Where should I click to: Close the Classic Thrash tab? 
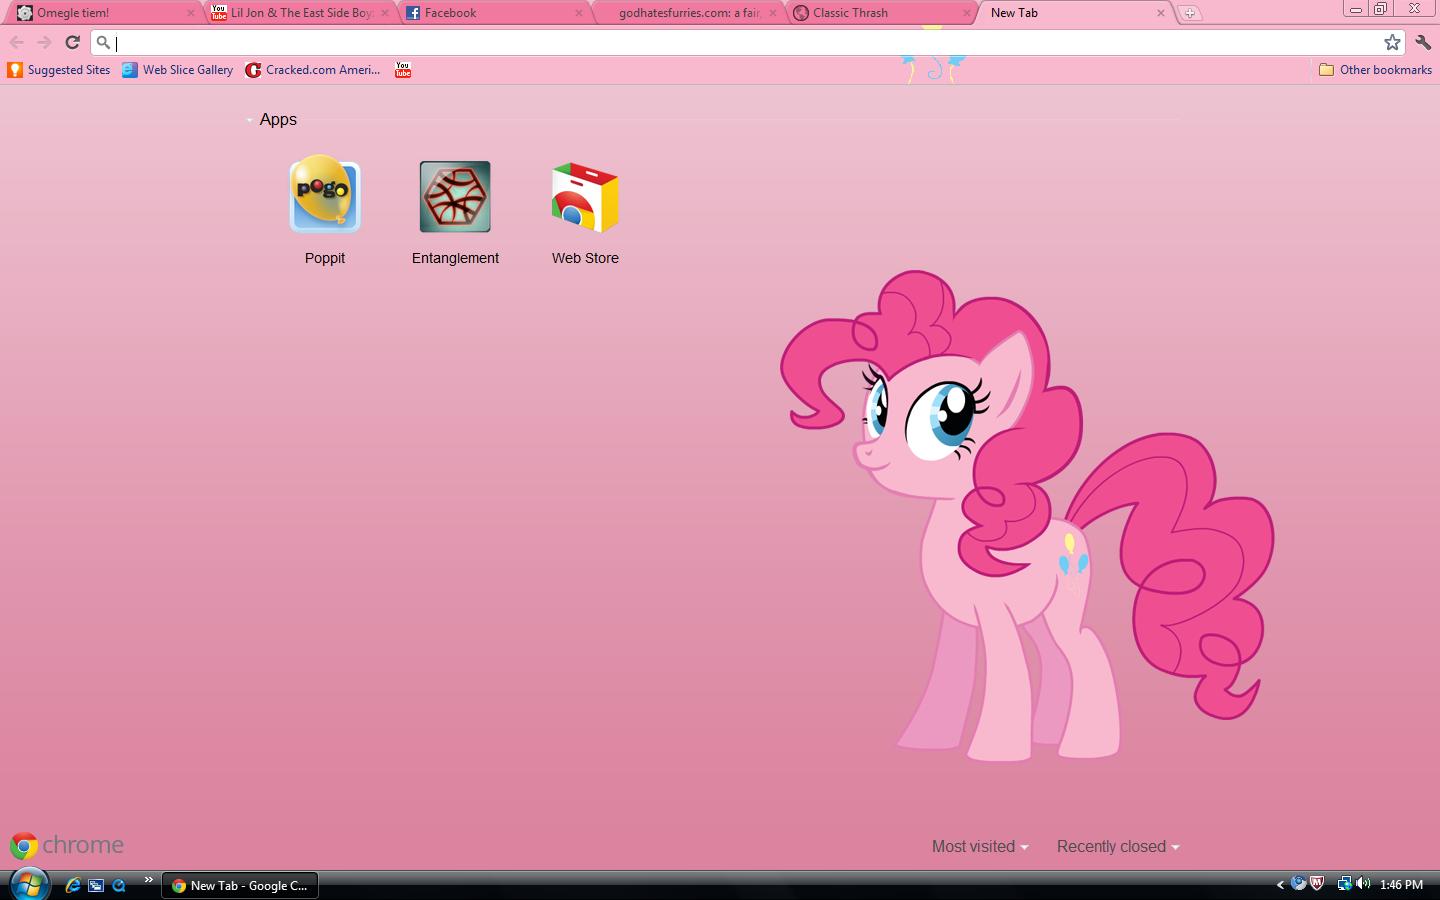967,13
